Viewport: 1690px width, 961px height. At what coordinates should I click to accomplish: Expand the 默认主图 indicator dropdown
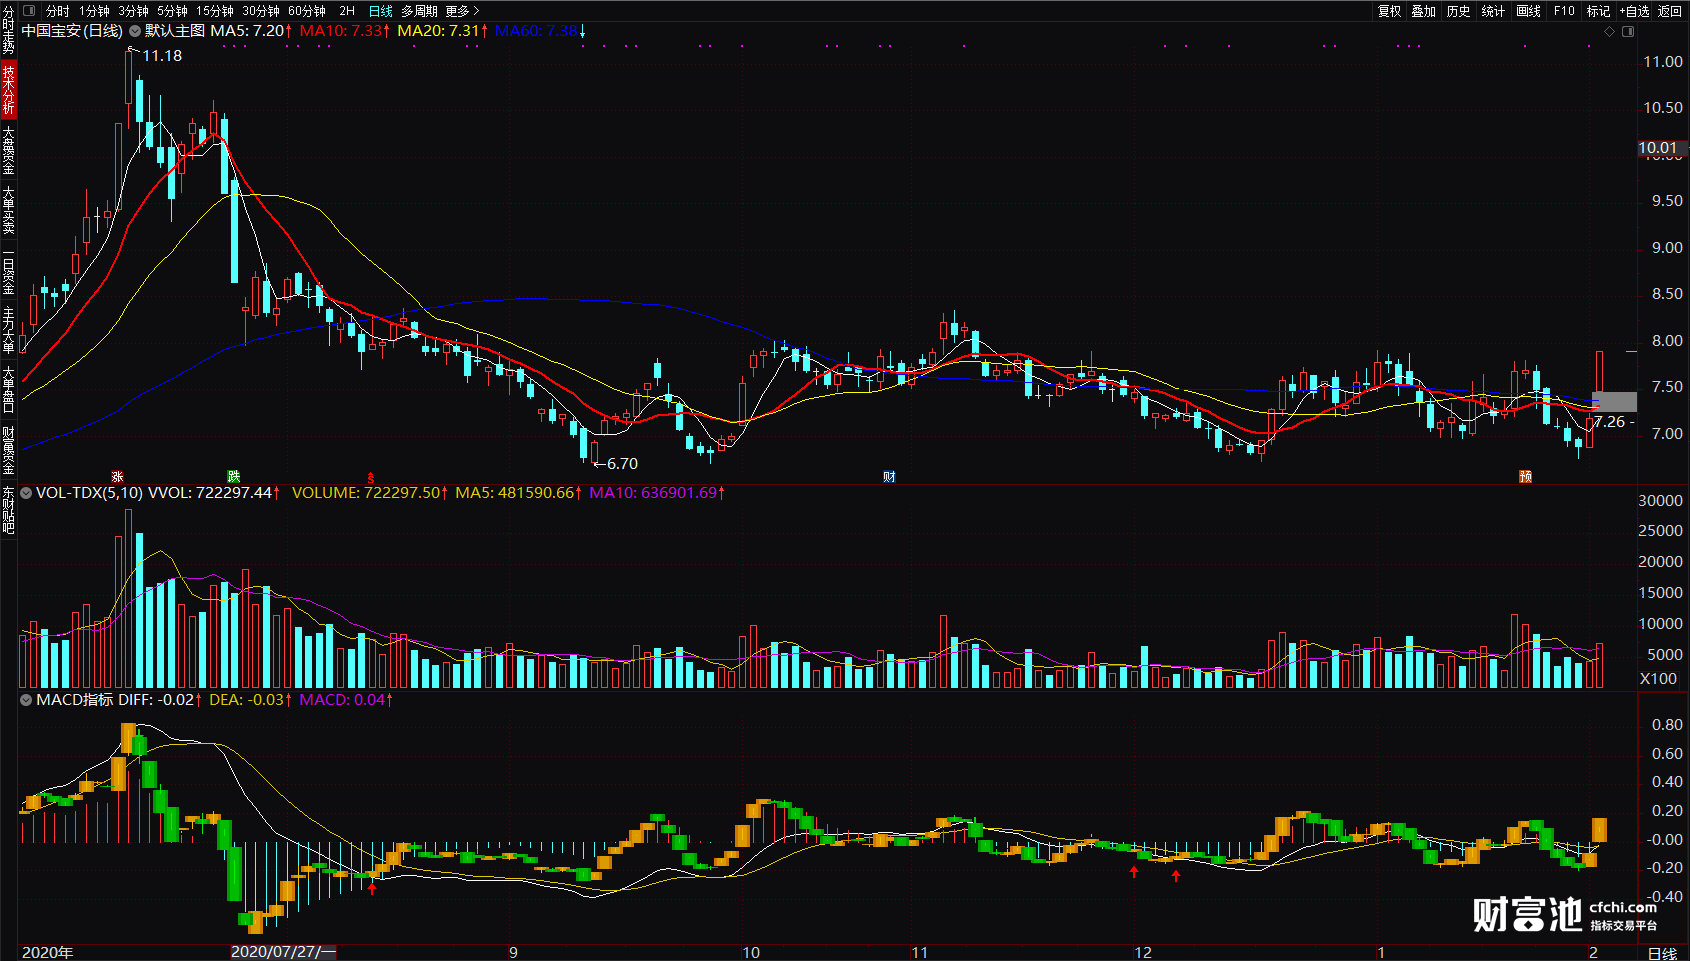[135, 31]
